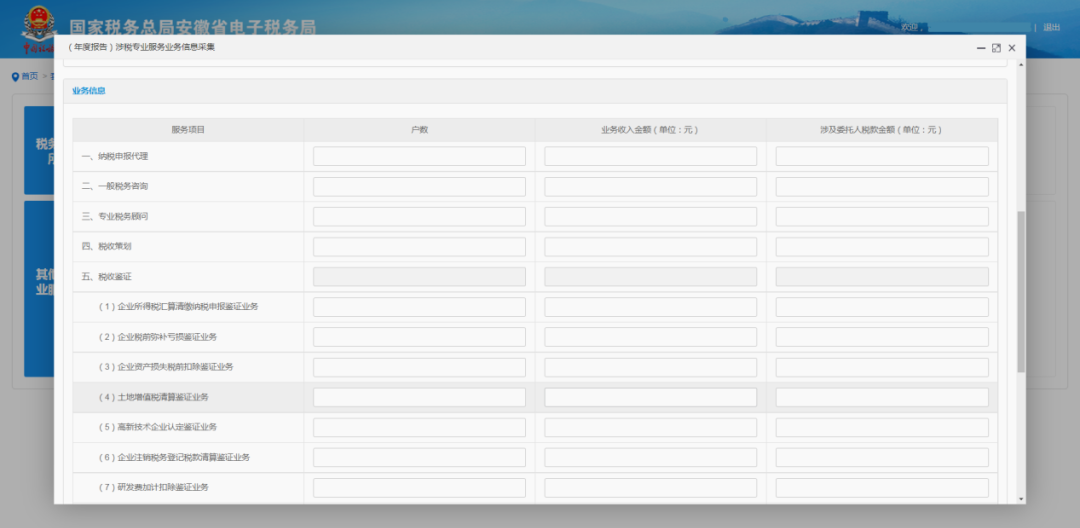Minimize the 涉税专业服务业务信息采集 dialog

(980, 48)
